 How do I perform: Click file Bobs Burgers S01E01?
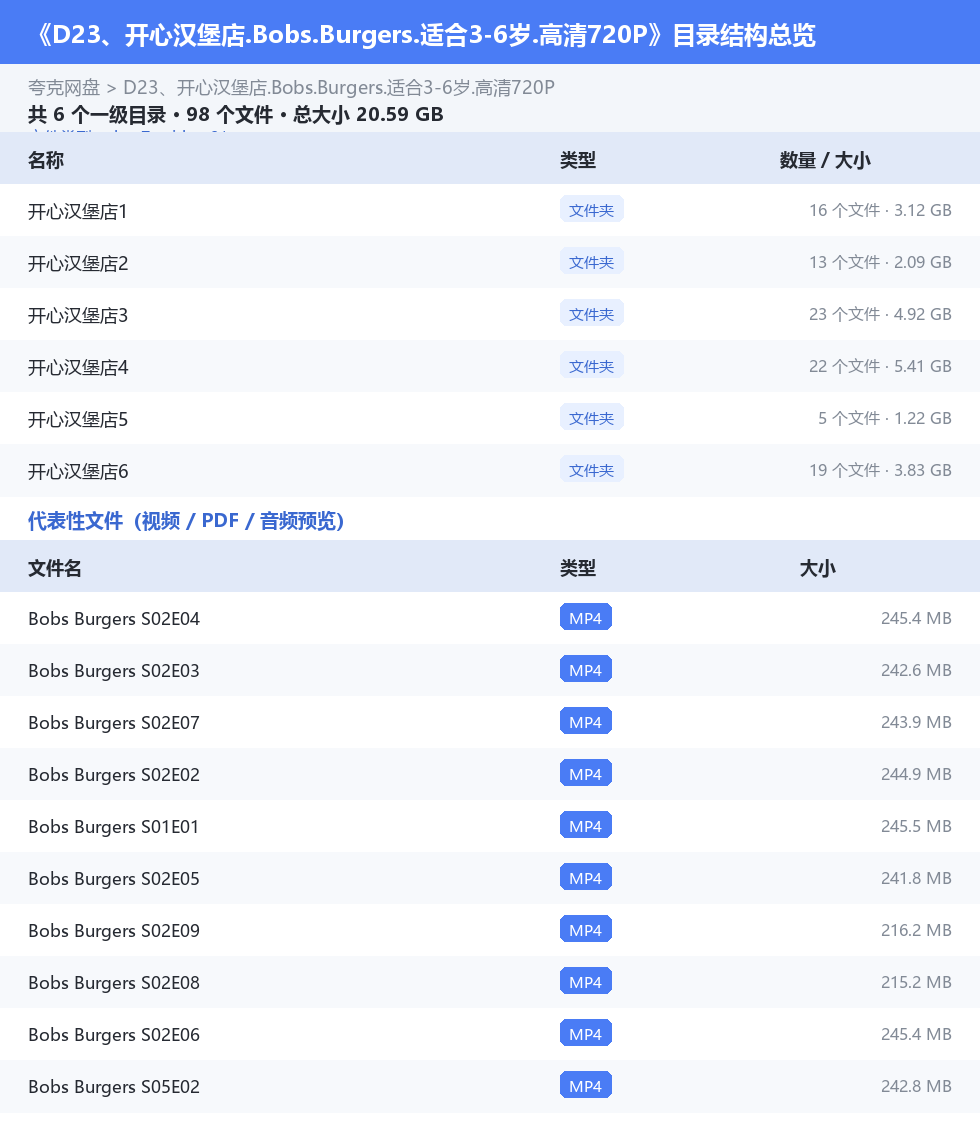click(x=114, y=827)
